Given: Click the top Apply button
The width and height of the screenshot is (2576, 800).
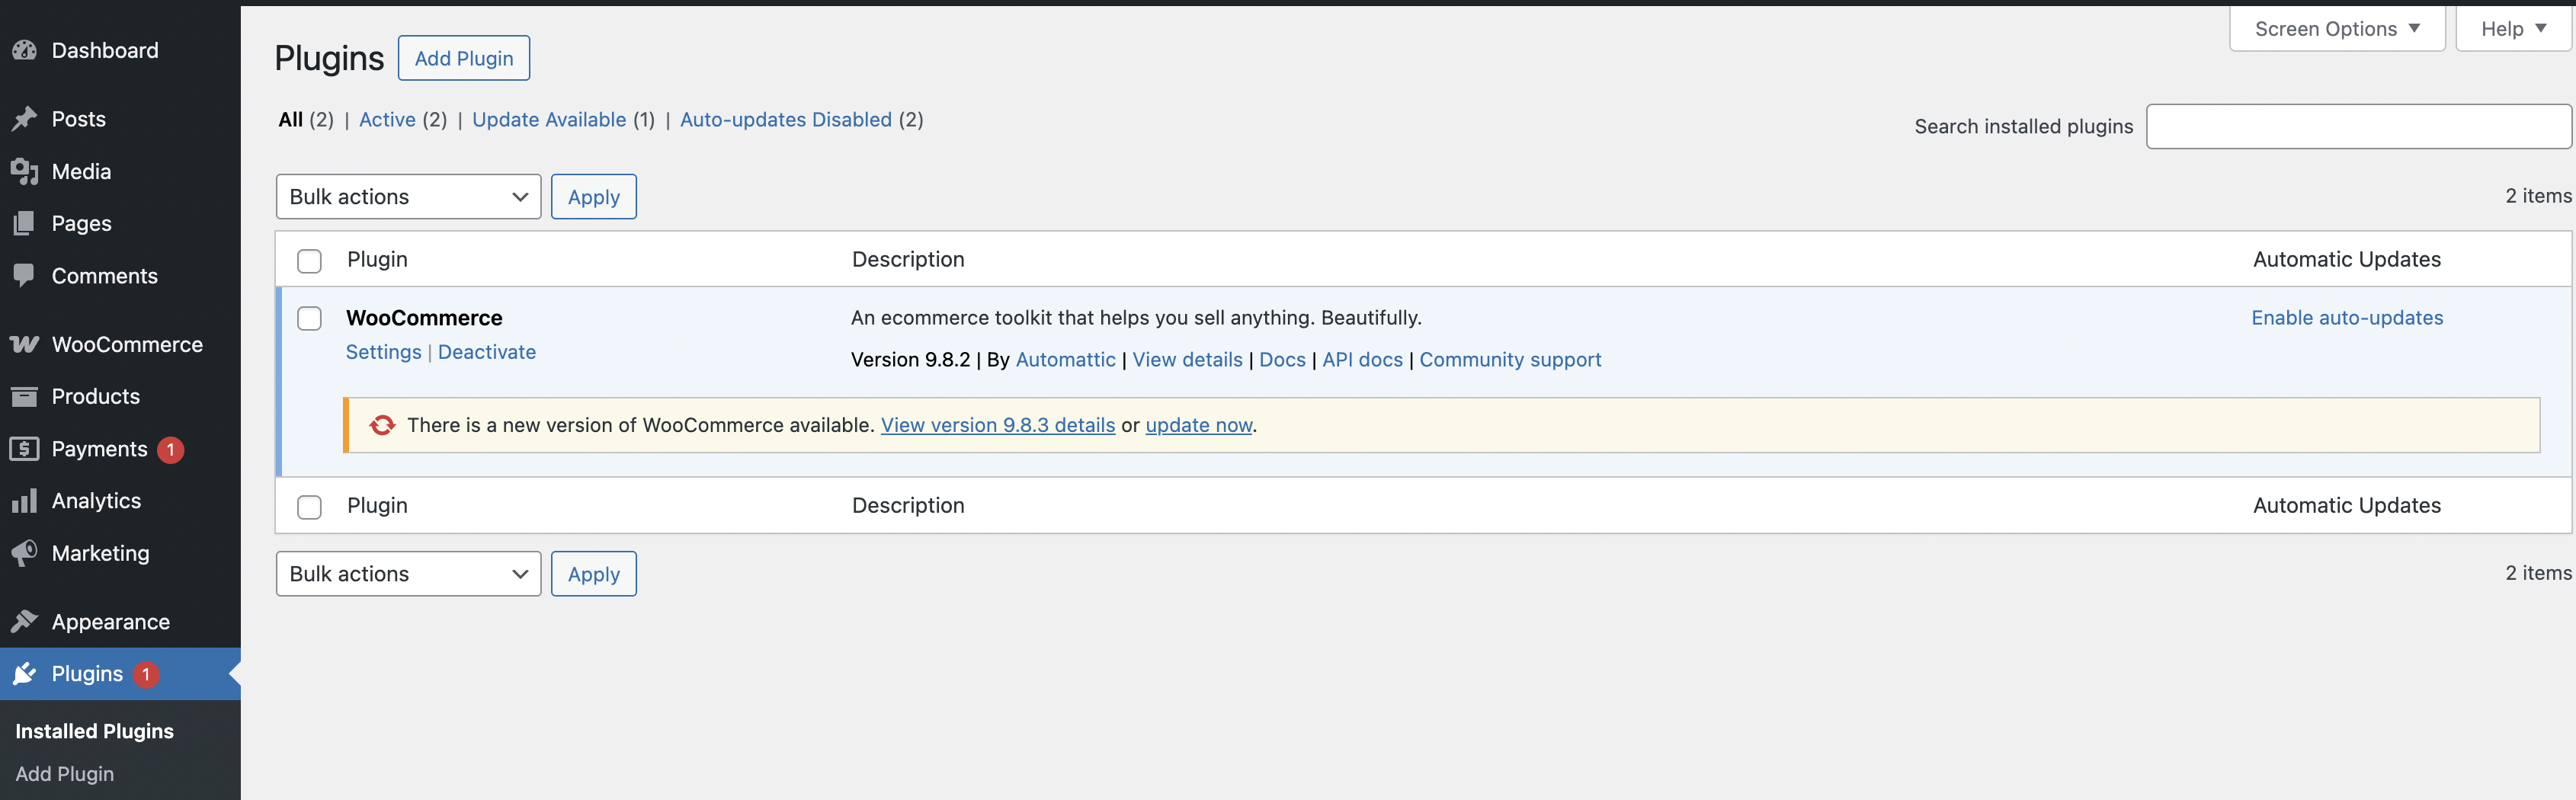Looking at the screenshot, I should click(x=594, y=197).
